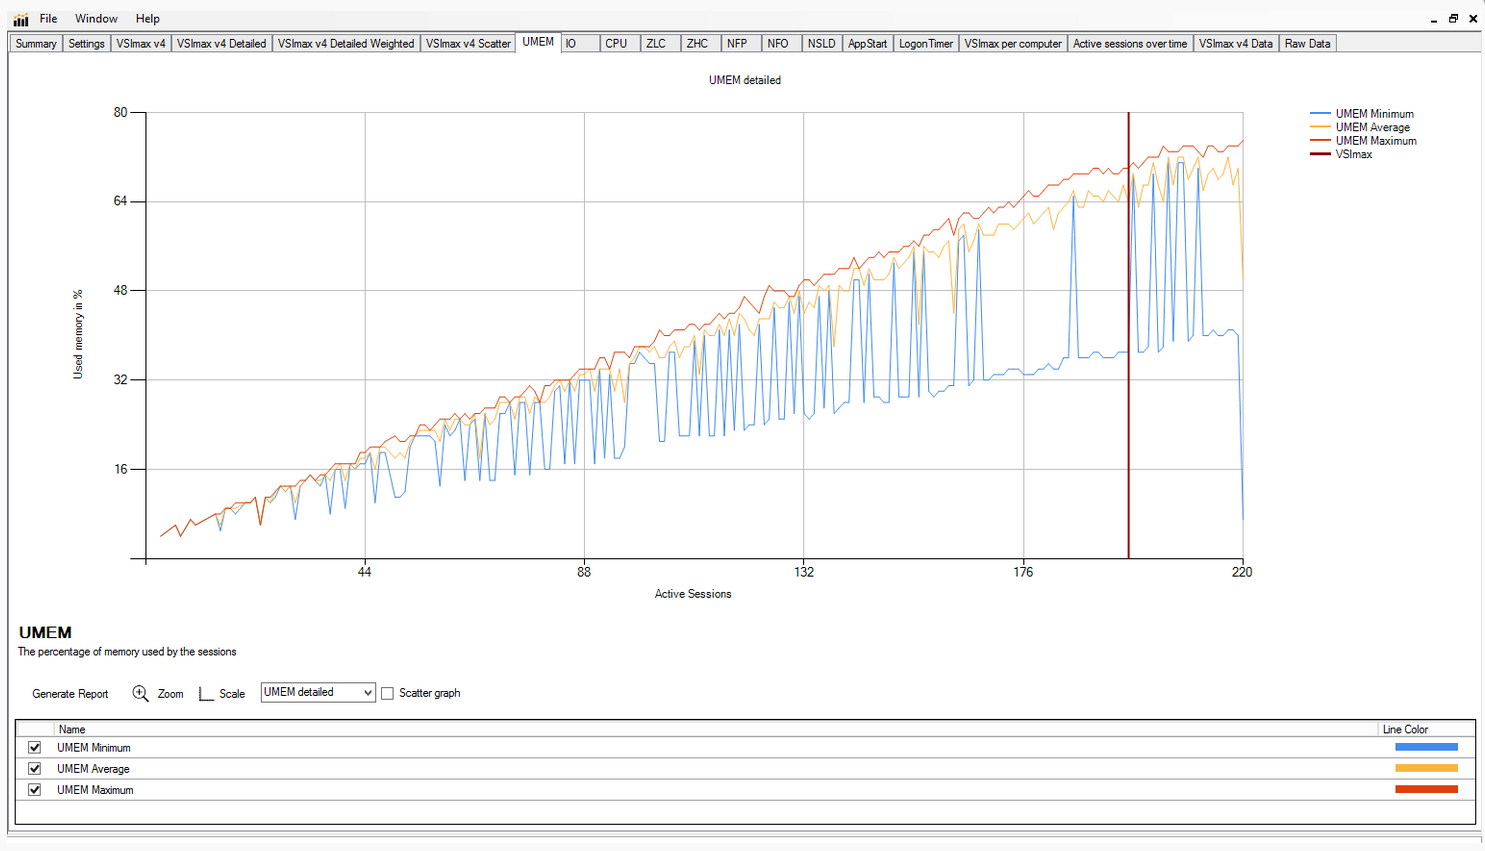Uncheck the UMEM Maximum series checkbox
The width and height of the screenshot is (1485, 851).
(35, 790)
